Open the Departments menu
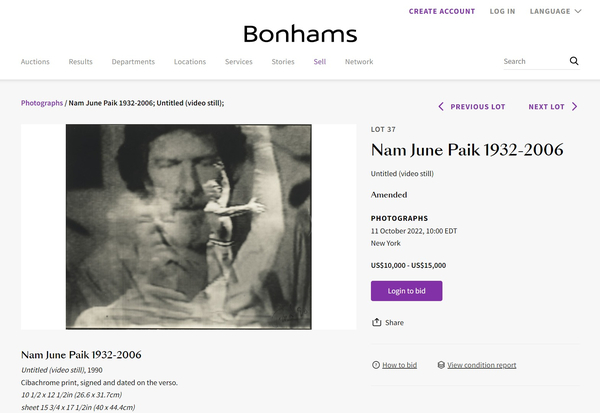The height and width of the screenshot is (413, 600). pos(133,62)
